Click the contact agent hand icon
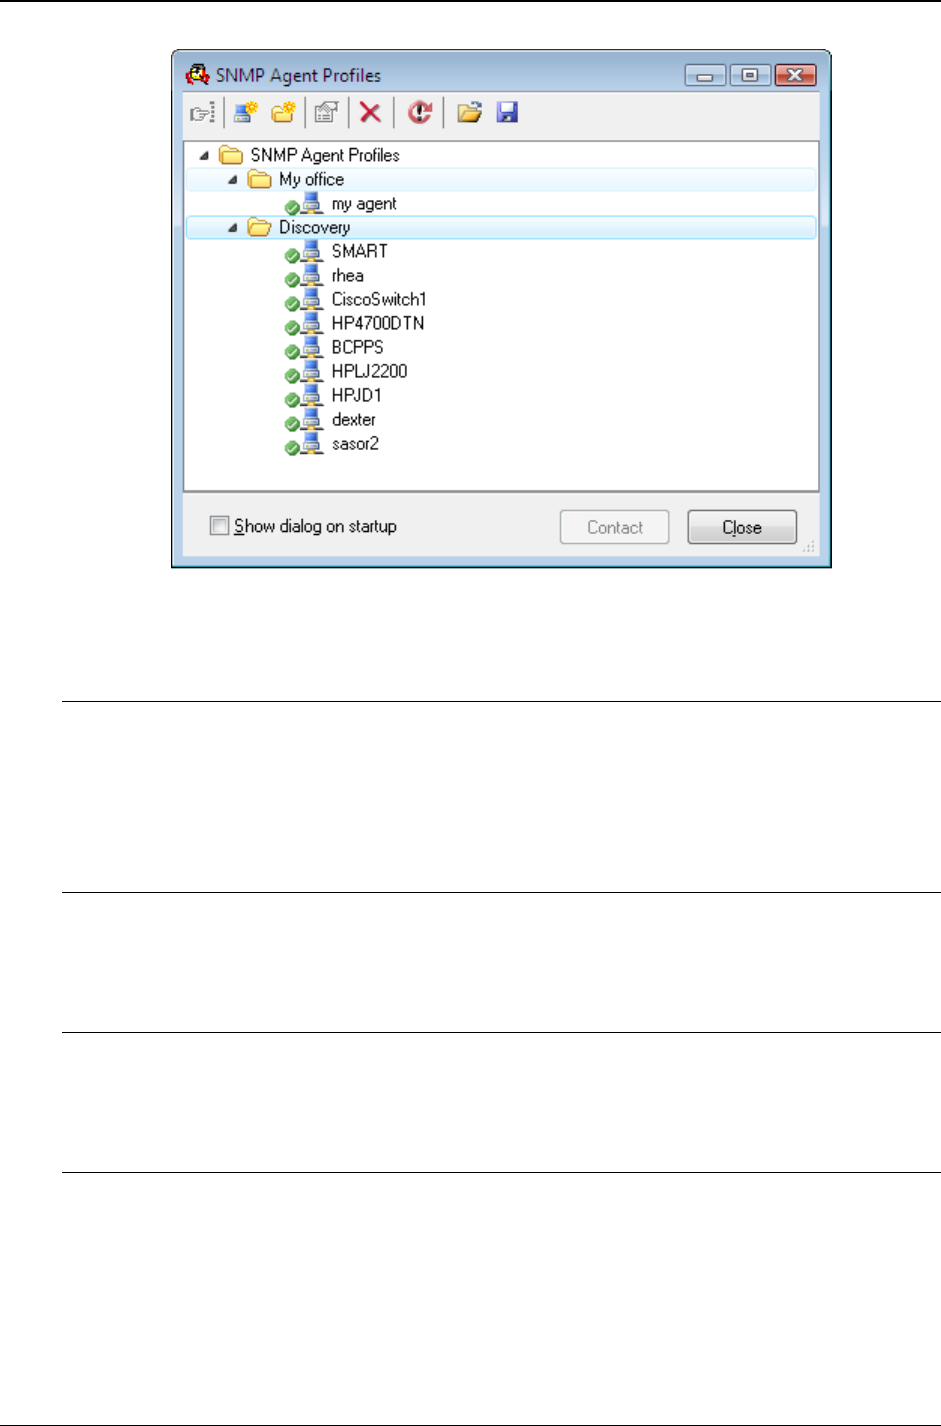The image size is (941, 1426). (203, 113)
